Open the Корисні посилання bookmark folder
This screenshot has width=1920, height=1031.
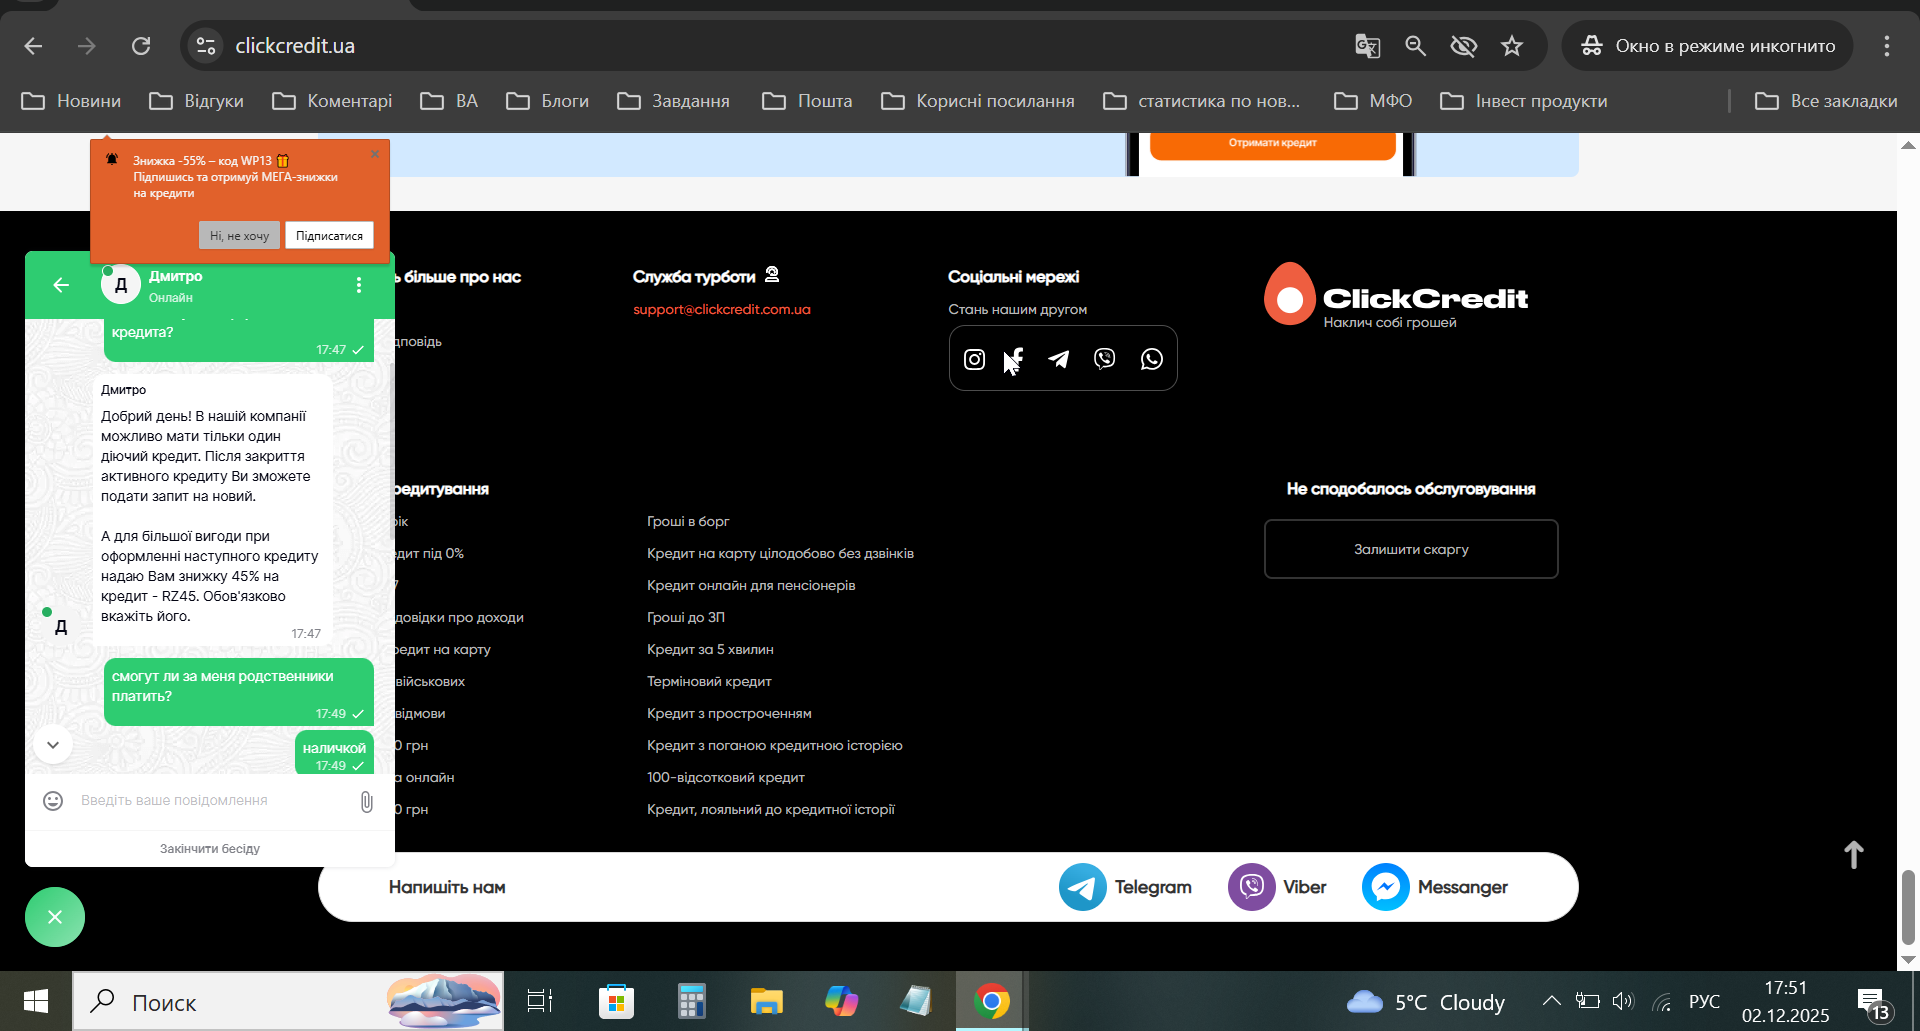pyautogui.click(x=978, y=101)
